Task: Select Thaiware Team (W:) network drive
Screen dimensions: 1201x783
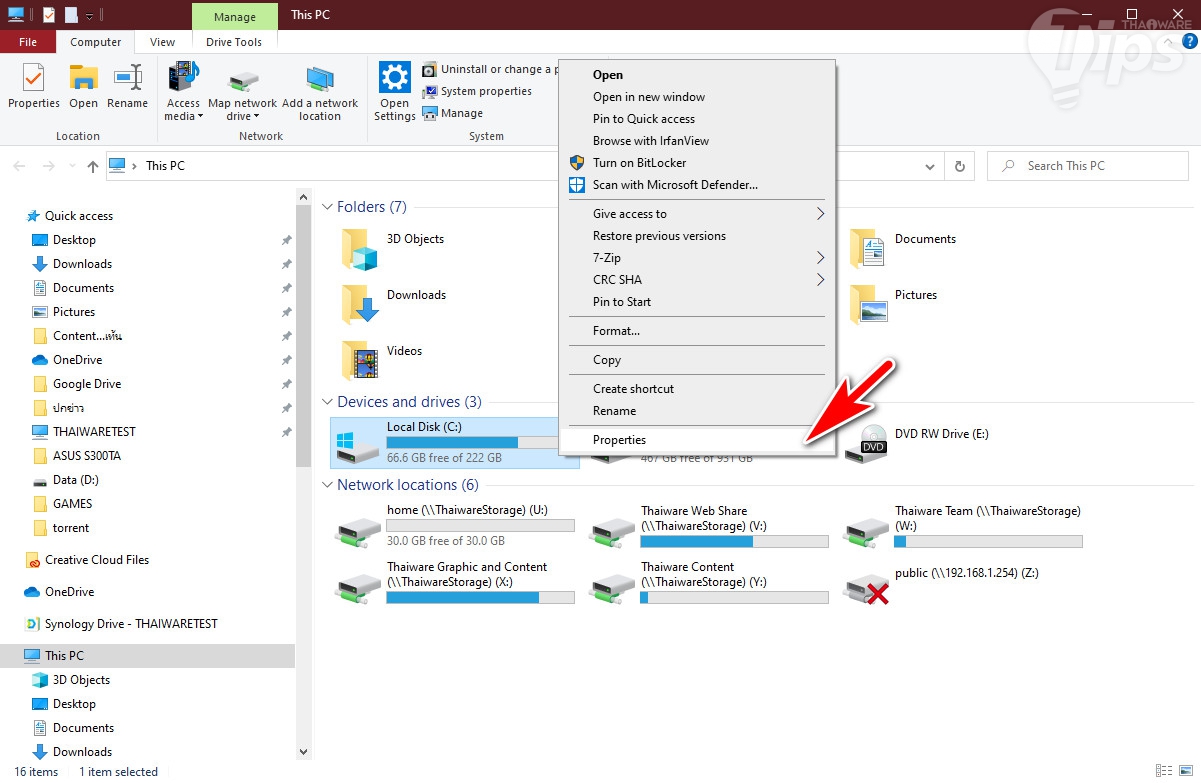Action: [x=964, y=526]
